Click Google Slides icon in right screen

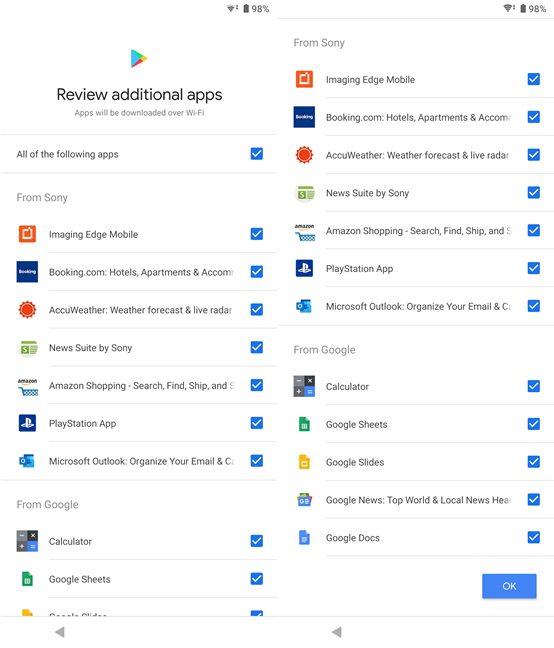tap(304, 462)
